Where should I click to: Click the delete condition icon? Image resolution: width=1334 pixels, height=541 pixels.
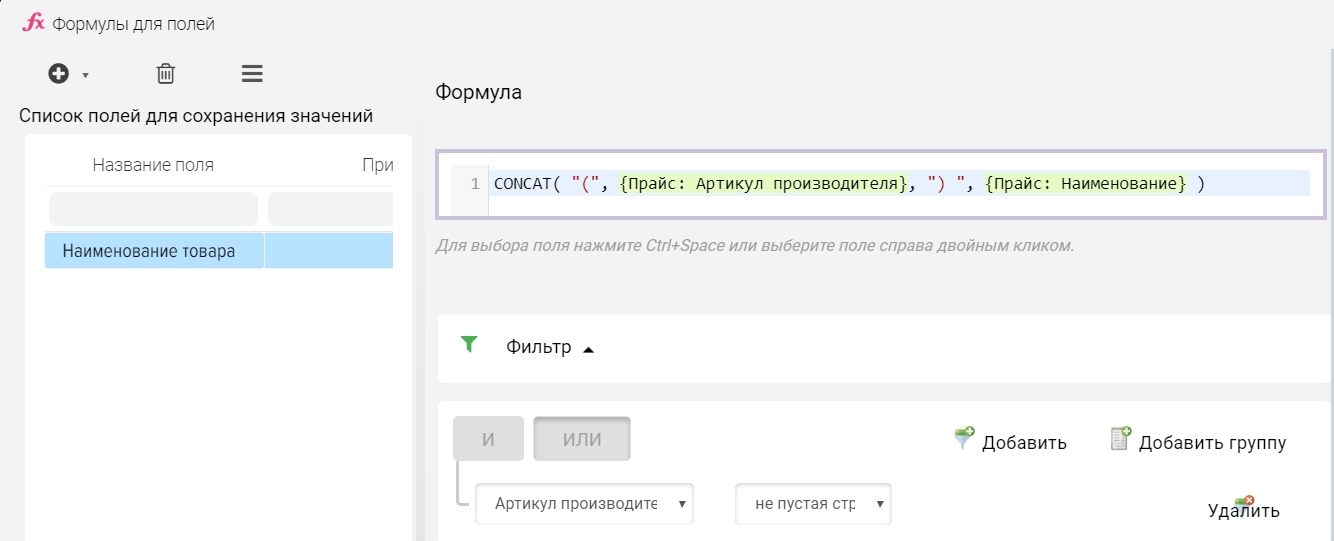(1243, 504)
